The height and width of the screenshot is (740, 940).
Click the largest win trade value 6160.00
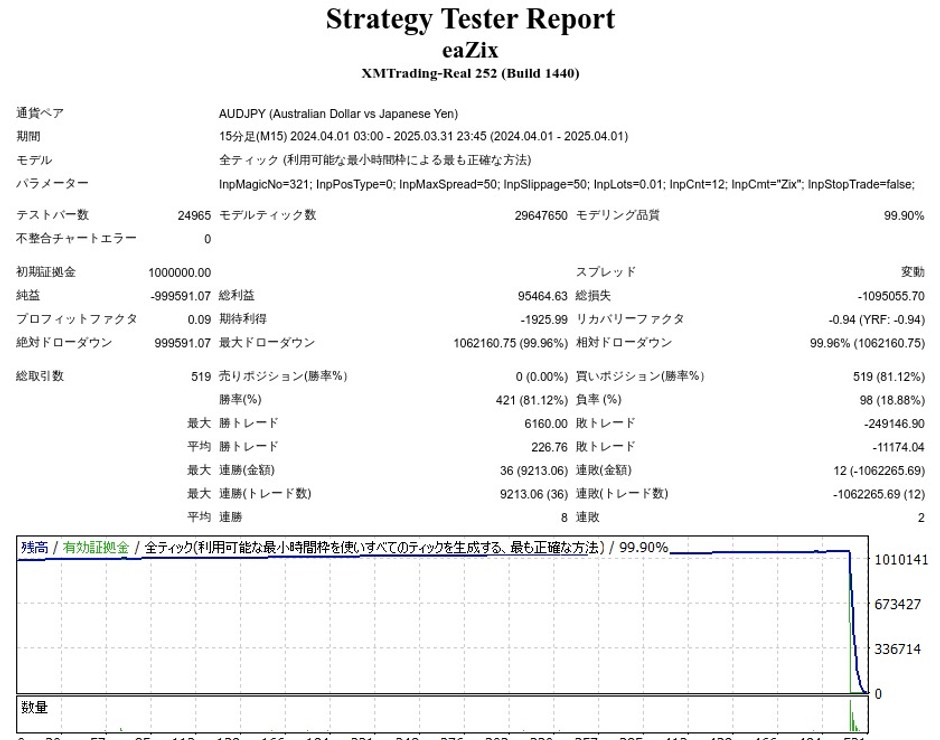click(546, 423)
